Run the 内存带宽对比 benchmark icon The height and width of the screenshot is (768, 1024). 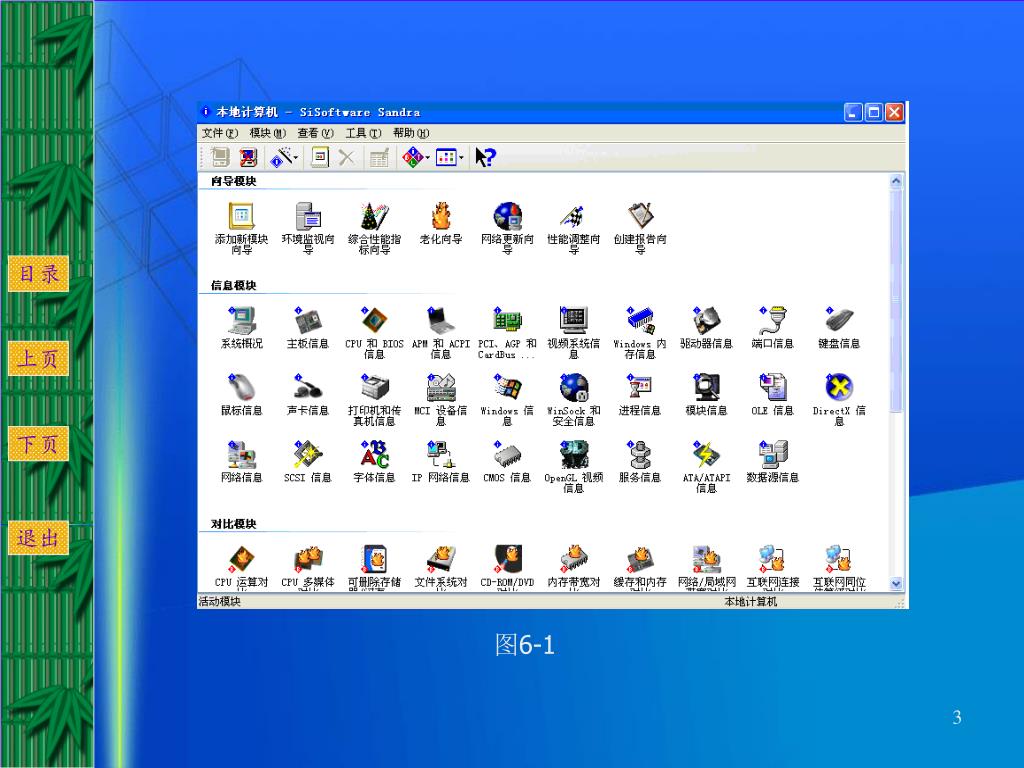(573, 560)
